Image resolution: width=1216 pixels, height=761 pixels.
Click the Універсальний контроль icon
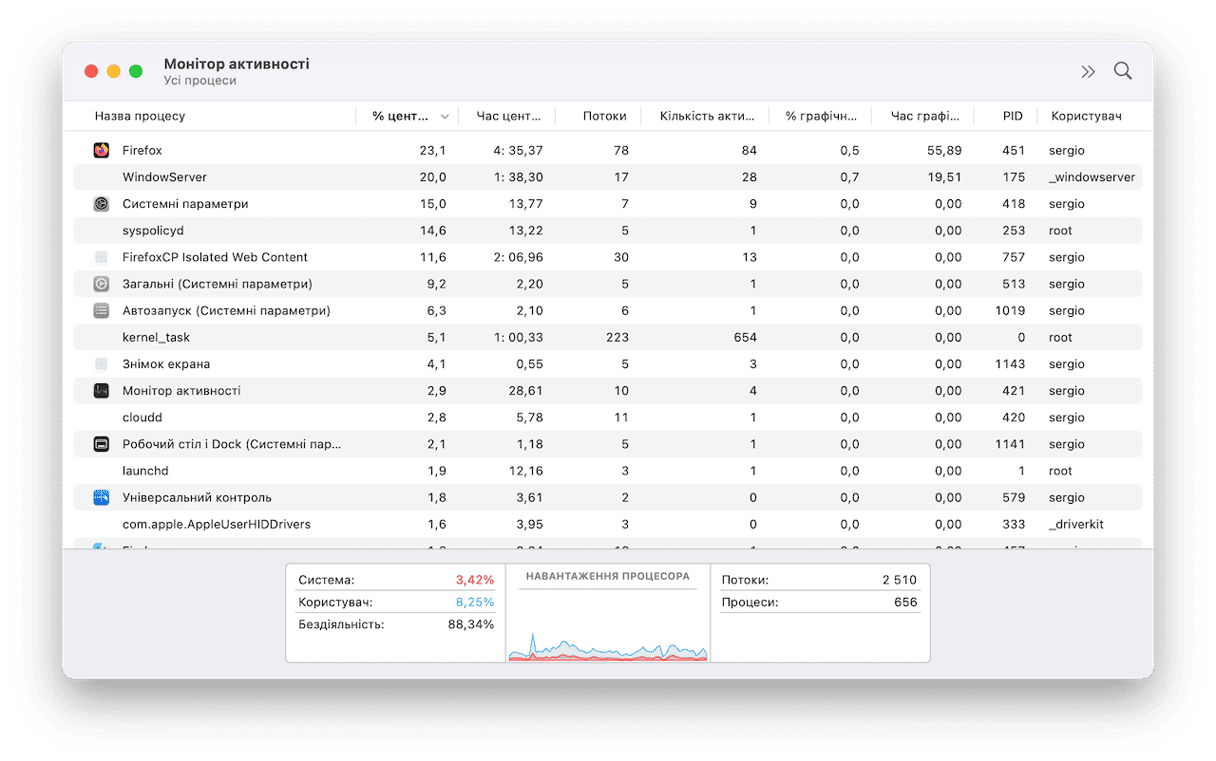click(101, 498)
